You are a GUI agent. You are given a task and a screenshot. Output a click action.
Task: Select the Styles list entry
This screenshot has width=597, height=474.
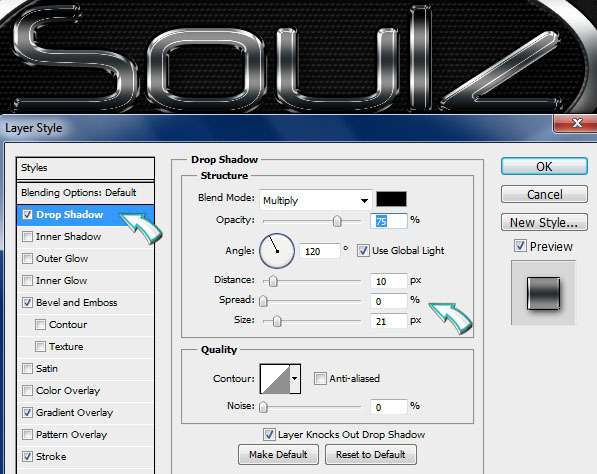coord(85,168)
